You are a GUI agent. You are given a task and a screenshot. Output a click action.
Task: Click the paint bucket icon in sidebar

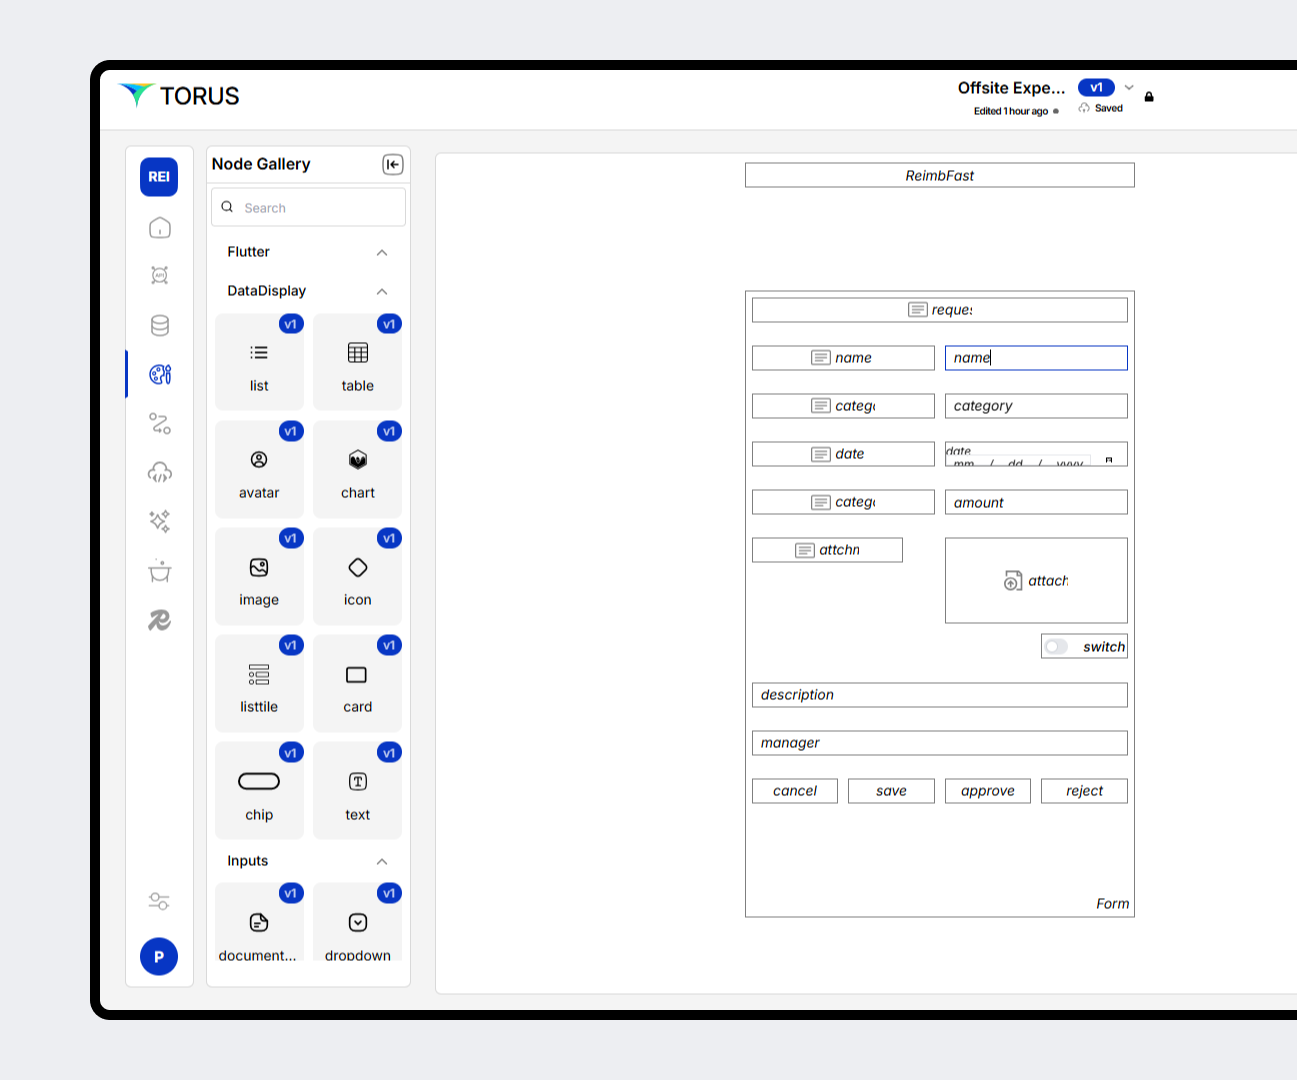tap(159, 571)
